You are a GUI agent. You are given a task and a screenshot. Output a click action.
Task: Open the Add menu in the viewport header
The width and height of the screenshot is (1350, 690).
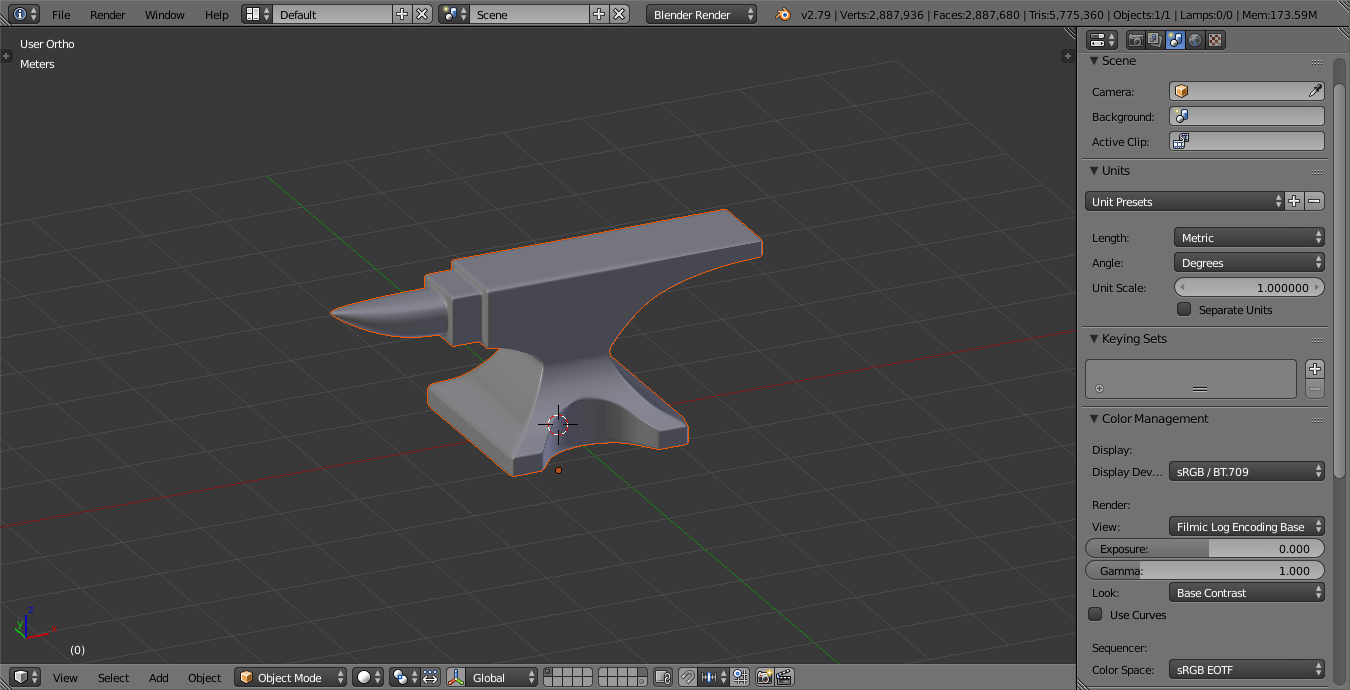(x=158, y=677)
